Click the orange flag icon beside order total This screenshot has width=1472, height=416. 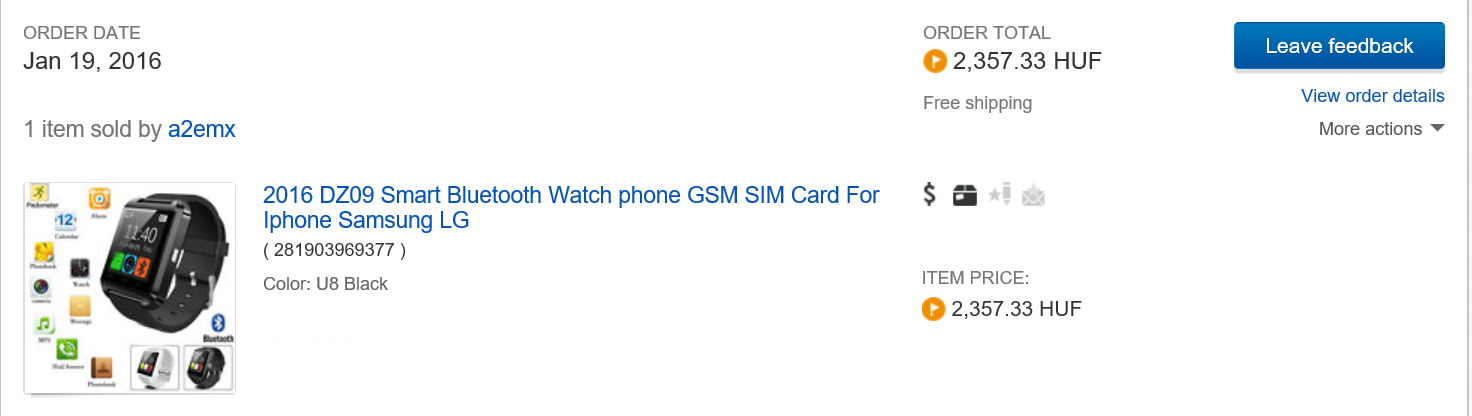point(934,62)
